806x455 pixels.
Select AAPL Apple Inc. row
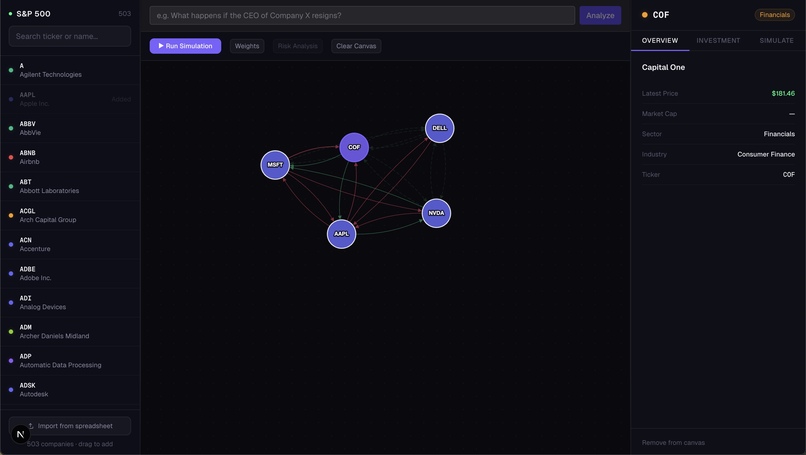tap(70, 99)
